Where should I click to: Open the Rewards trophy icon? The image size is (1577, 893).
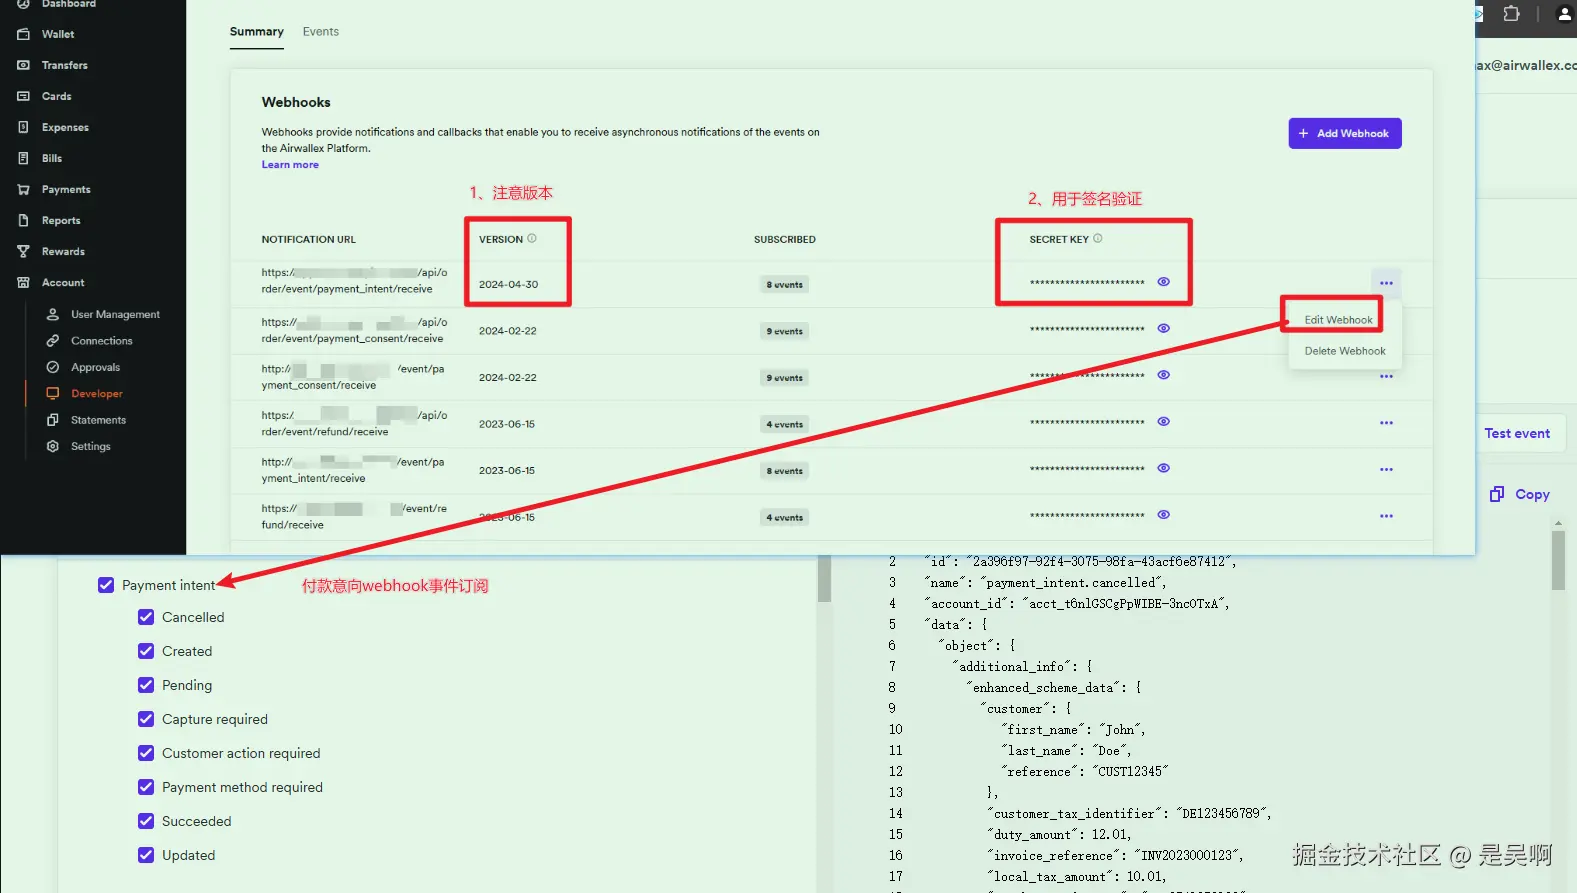tap(23, 251)
